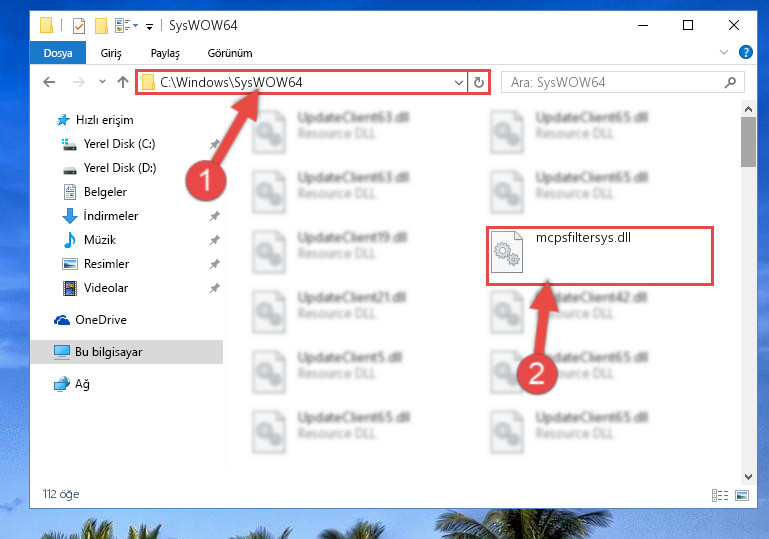Click the mcpsfiltersys.dll gear file icon
The height and width of the screenshot is (539, 769).
tap(507, 251)
